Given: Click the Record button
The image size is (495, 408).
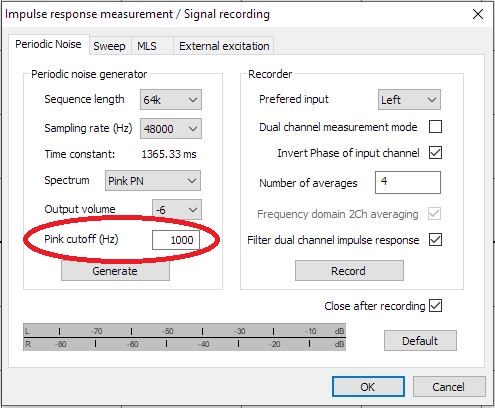Looking at the screenshot, I should click(x=349, y=271).
